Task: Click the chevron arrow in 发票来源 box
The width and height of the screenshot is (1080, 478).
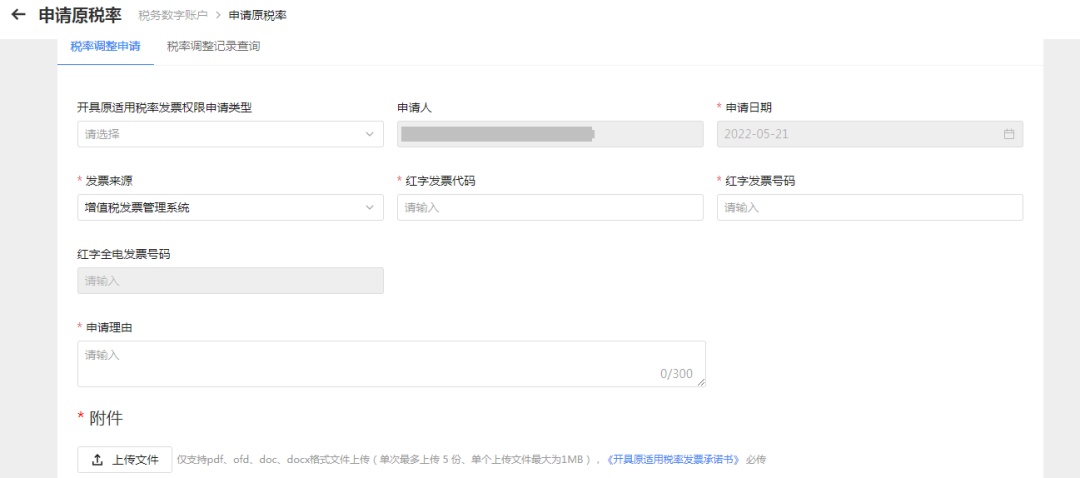Action: coord(369,207)
